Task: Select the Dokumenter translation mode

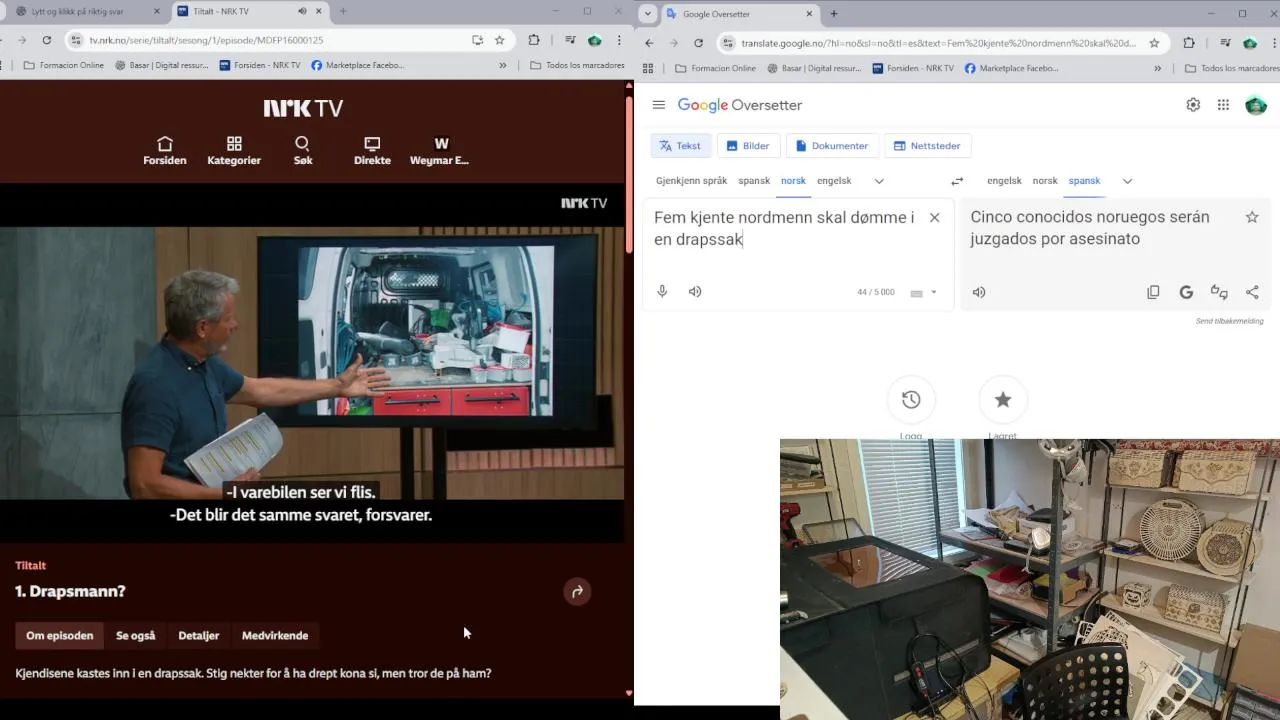Action: point(832,146)
